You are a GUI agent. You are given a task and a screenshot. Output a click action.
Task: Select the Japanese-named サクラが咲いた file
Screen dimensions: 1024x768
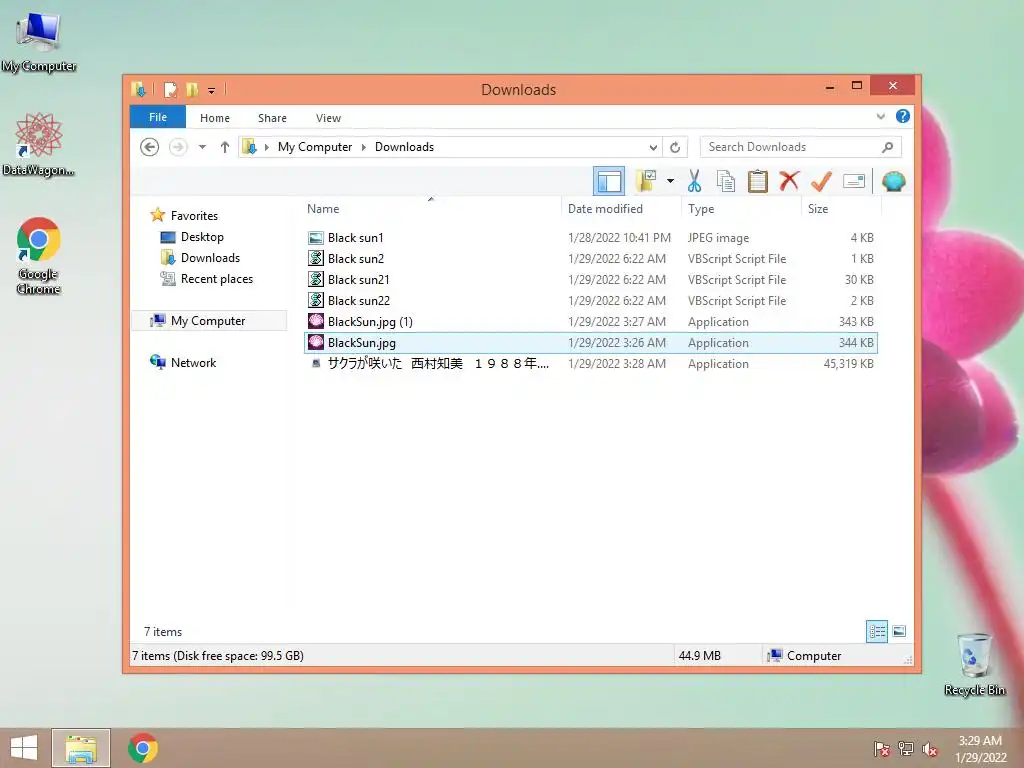click(x=591, y=363)
